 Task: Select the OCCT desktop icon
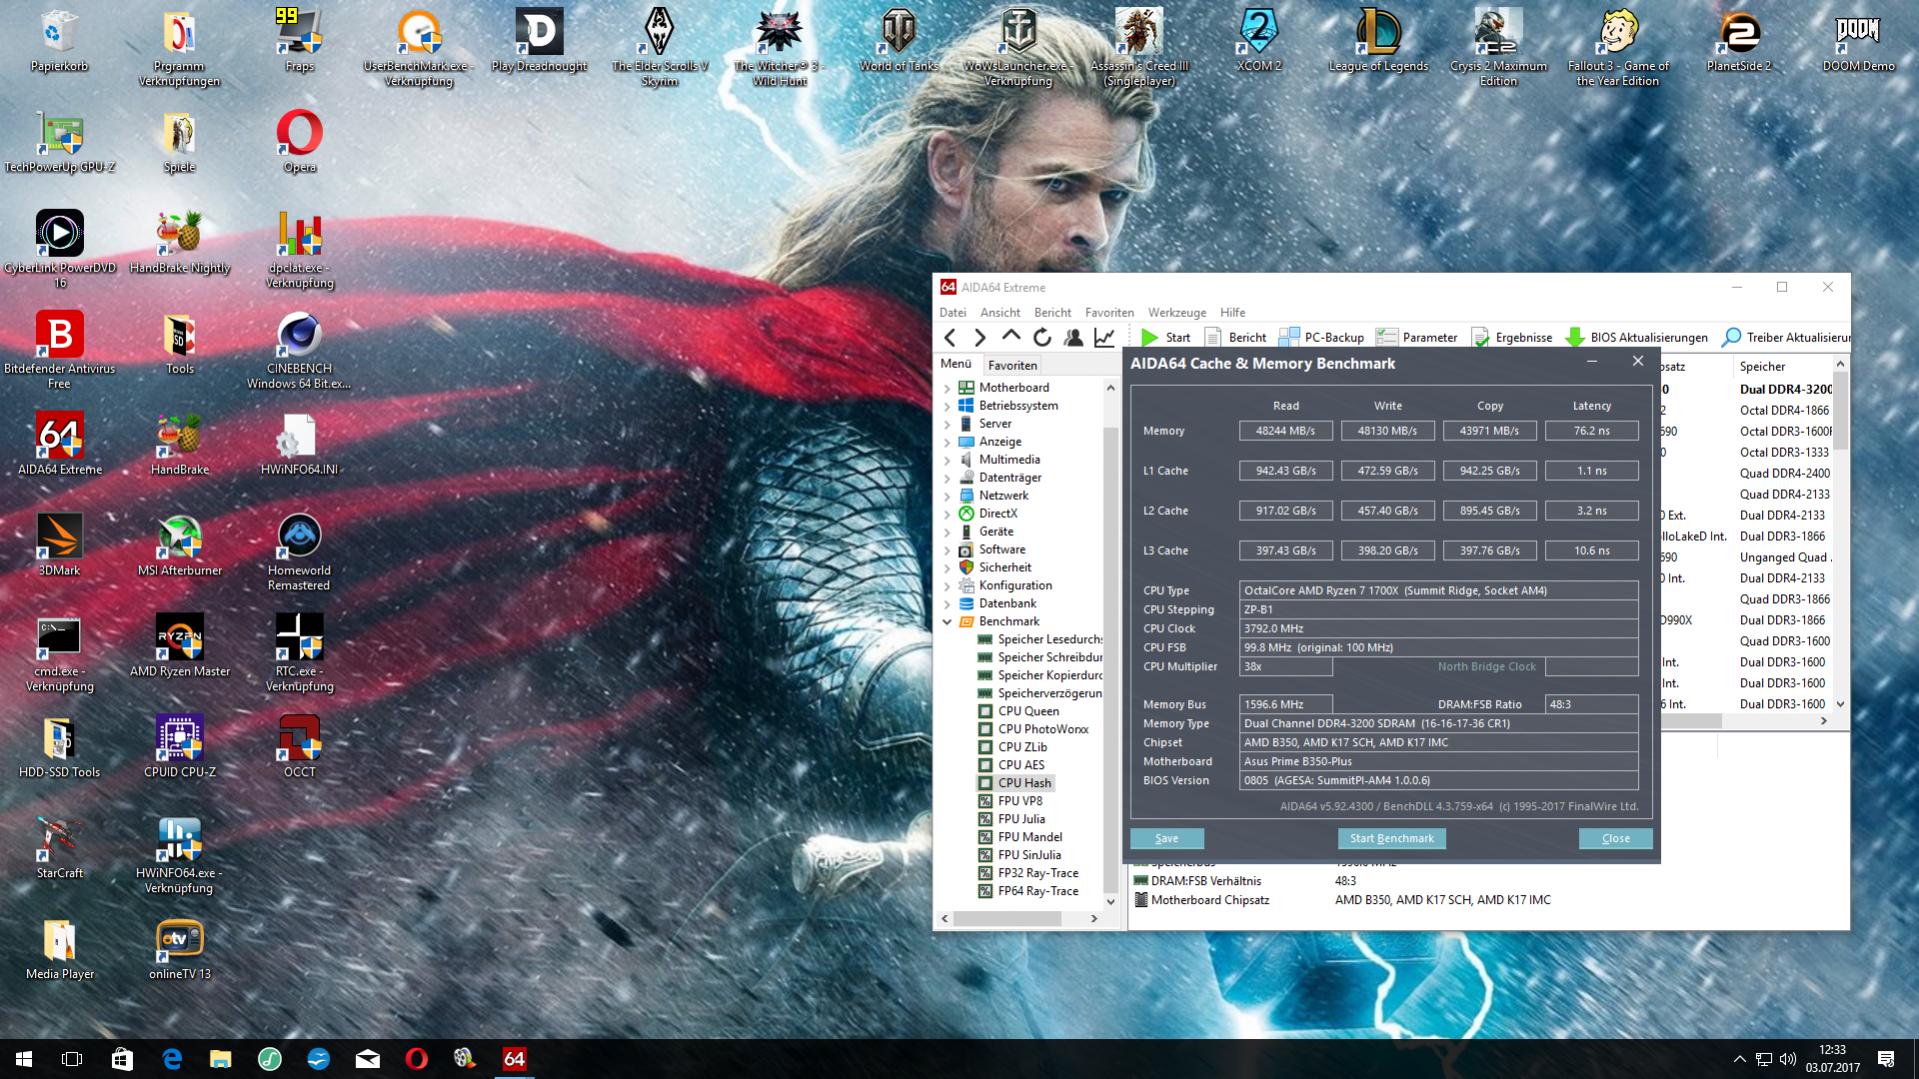300,747
